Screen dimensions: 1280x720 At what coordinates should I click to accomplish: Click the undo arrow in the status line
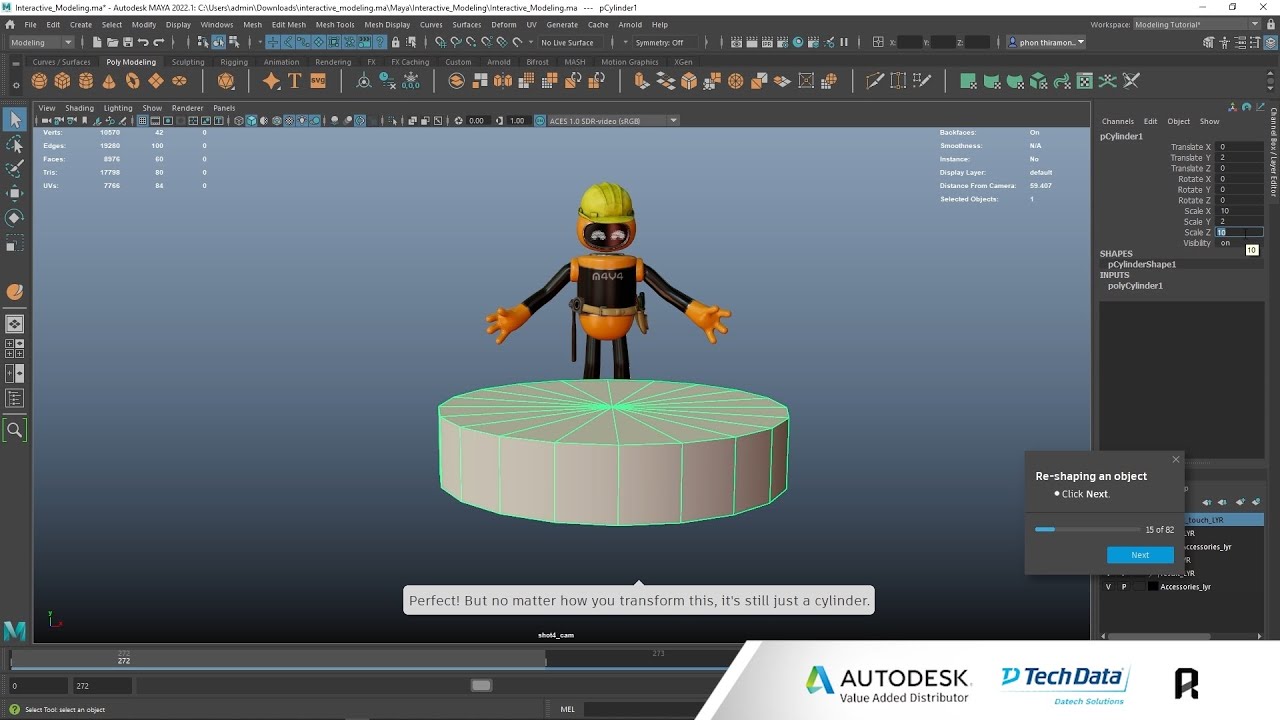143,42
